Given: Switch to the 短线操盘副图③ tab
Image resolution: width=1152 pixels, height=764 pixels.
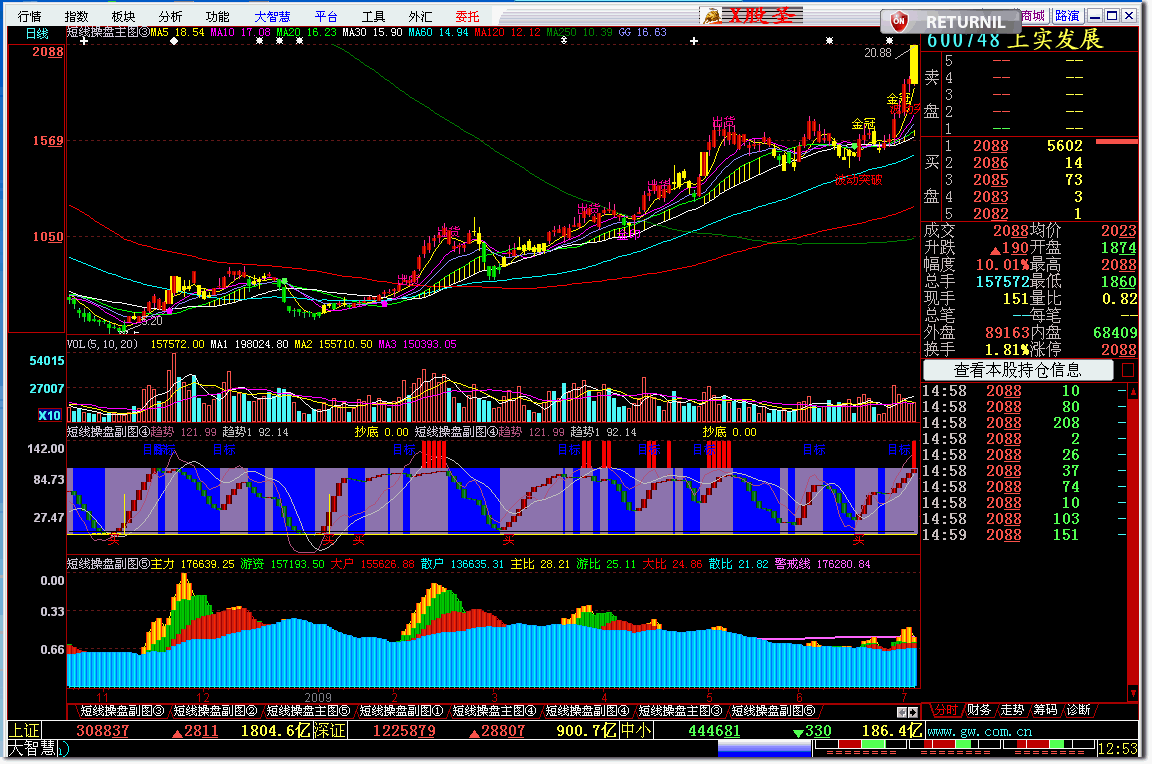Looking at the screenshot, I should (122, 711).
